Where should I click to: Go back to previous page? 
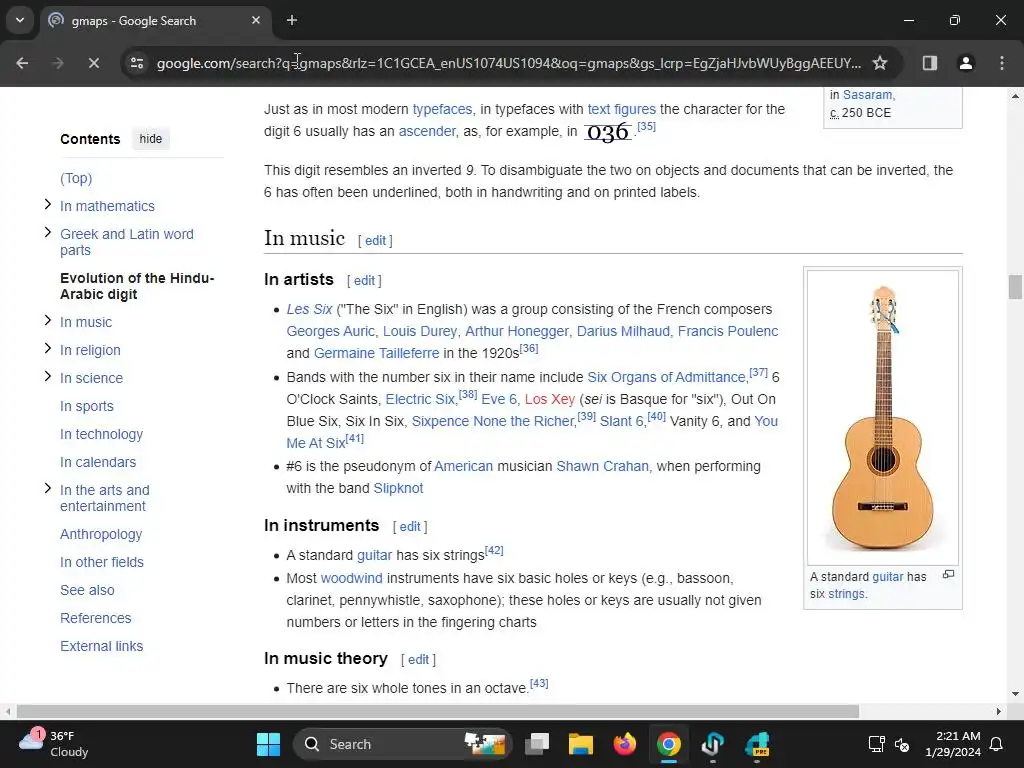click(22, 63)
